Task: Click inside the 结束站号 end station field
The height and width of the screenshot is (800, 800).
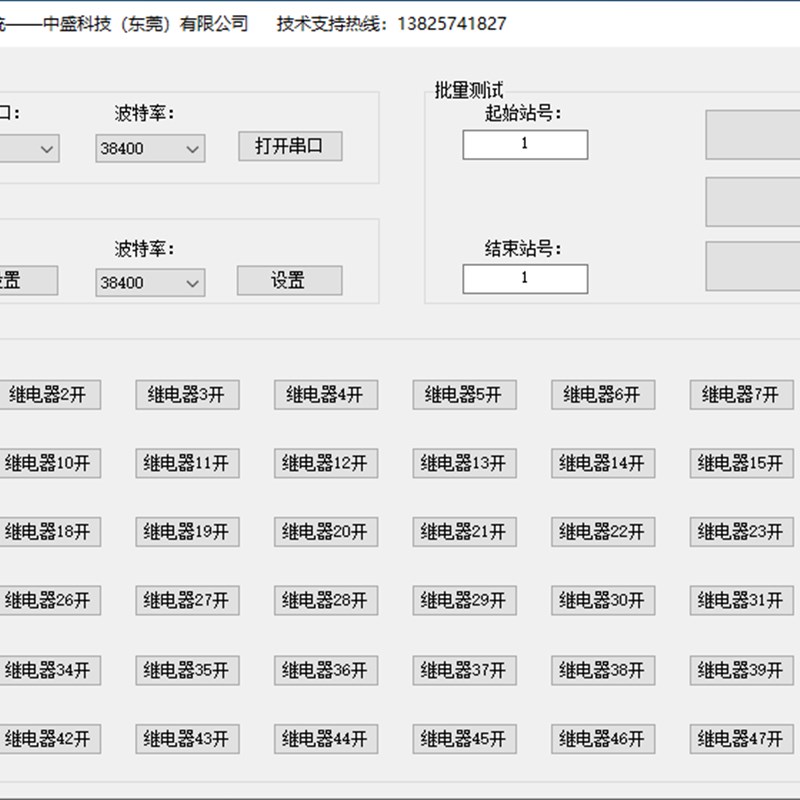Action: pos(524,278)
